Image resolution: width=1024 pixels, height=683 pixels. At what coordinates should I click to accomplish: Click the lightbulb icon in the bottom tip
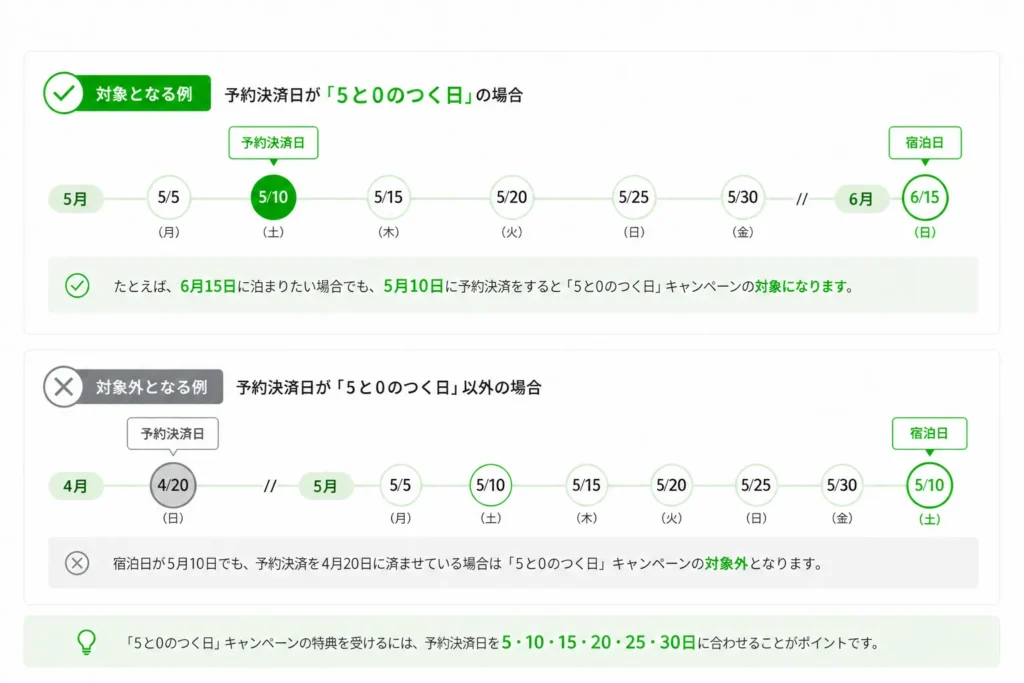87,642
